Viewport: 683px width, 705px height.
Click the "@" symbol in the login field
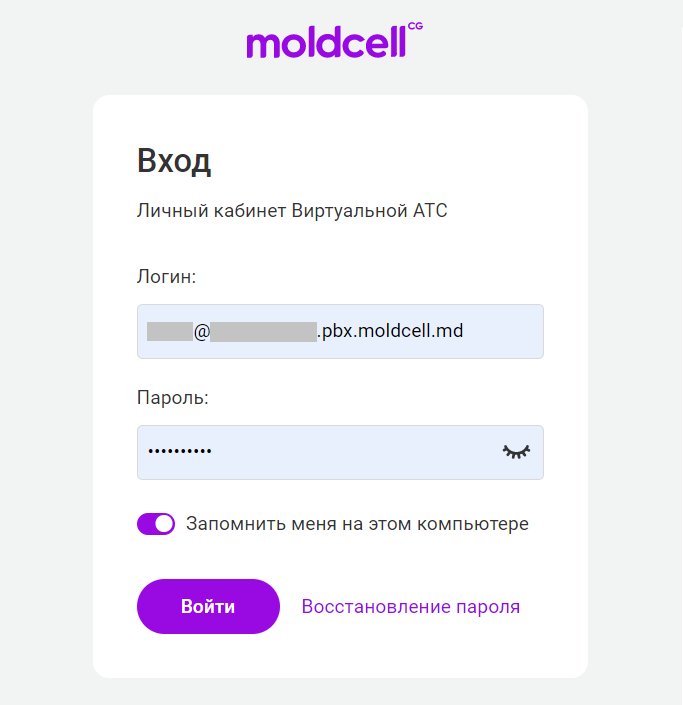pyautogui.click(x=202, y=331)
